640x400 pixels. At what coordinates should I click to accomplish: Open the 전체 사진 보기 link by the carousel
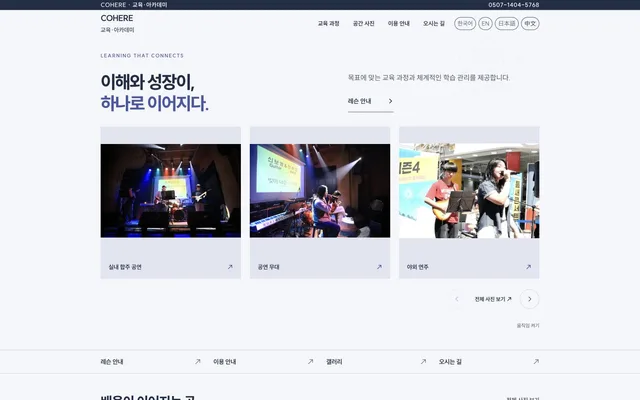pos(493,299)
